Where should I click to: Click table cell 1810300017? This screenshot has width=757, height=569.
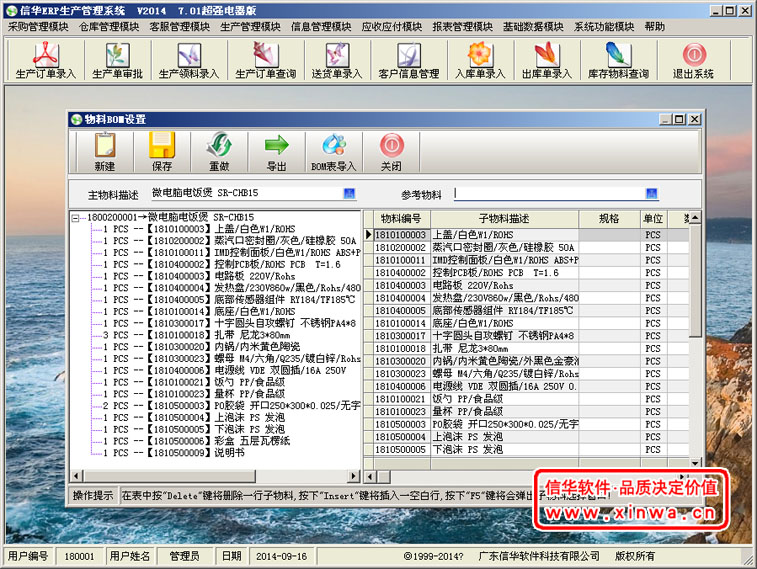point(401,336)
